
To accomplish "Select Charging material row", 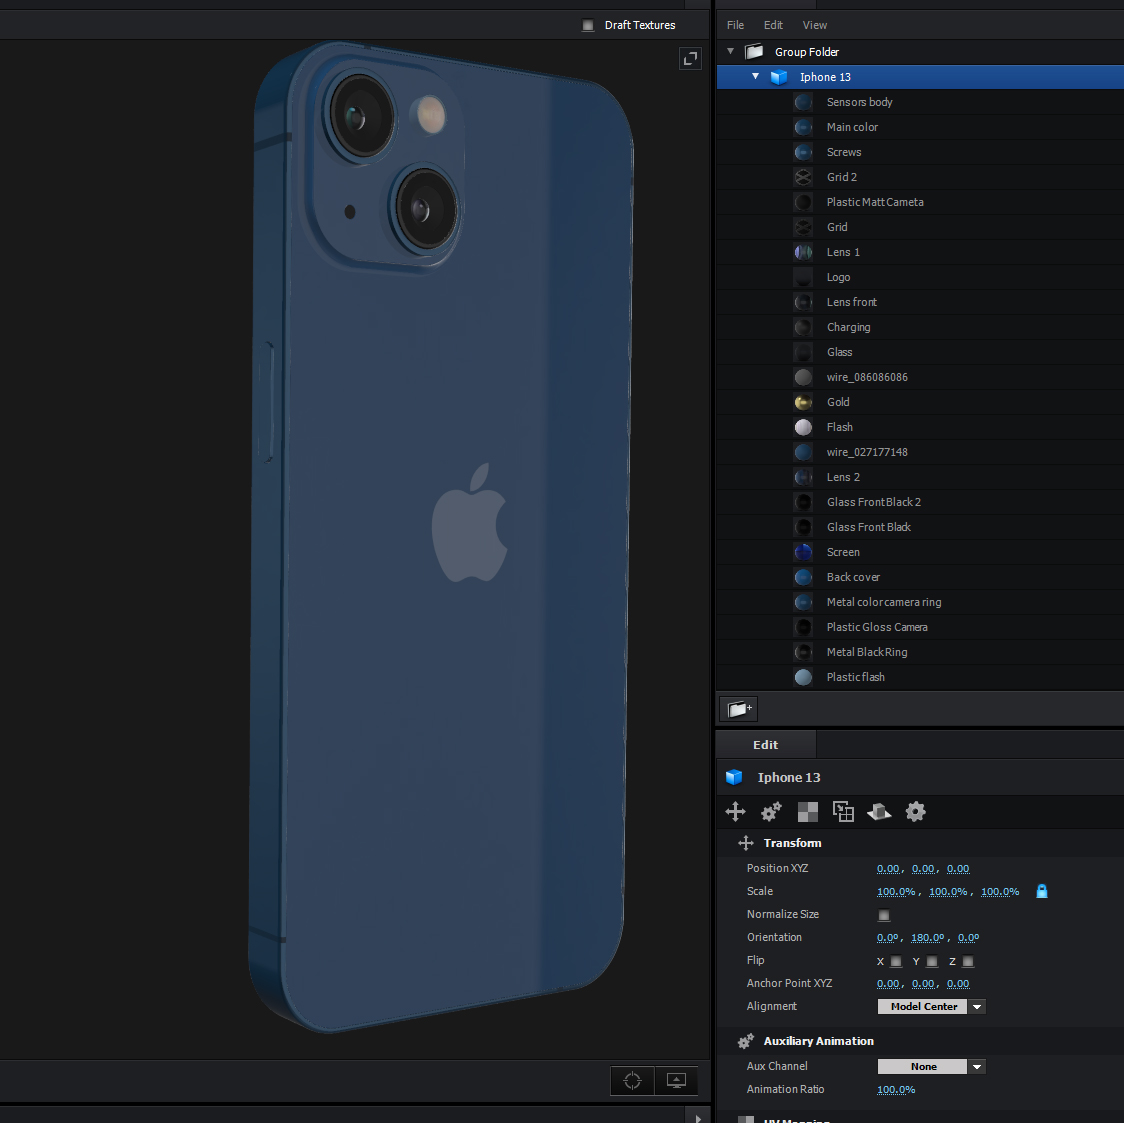I will click(920, 327).
